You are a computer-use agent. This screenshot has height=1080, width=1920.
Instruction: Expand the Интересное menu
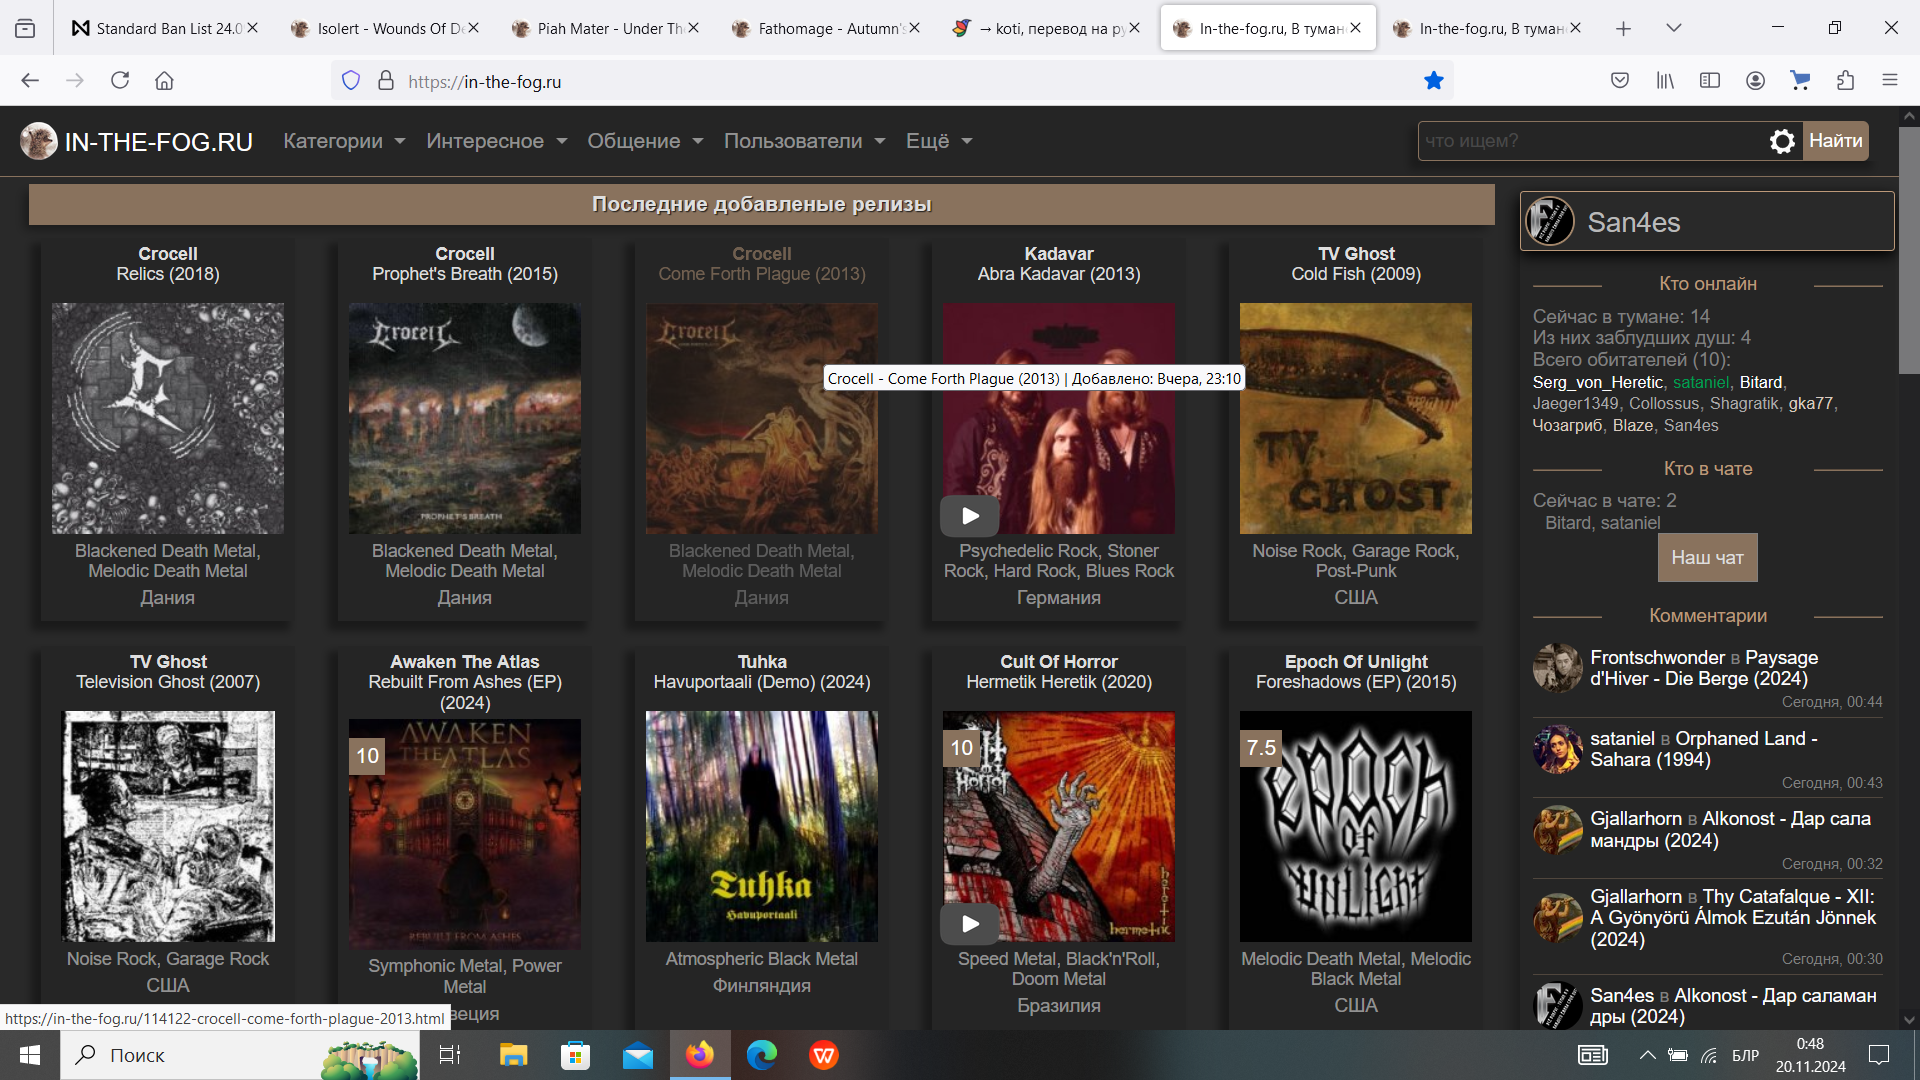pyautogui.click(x=497, y=141)
